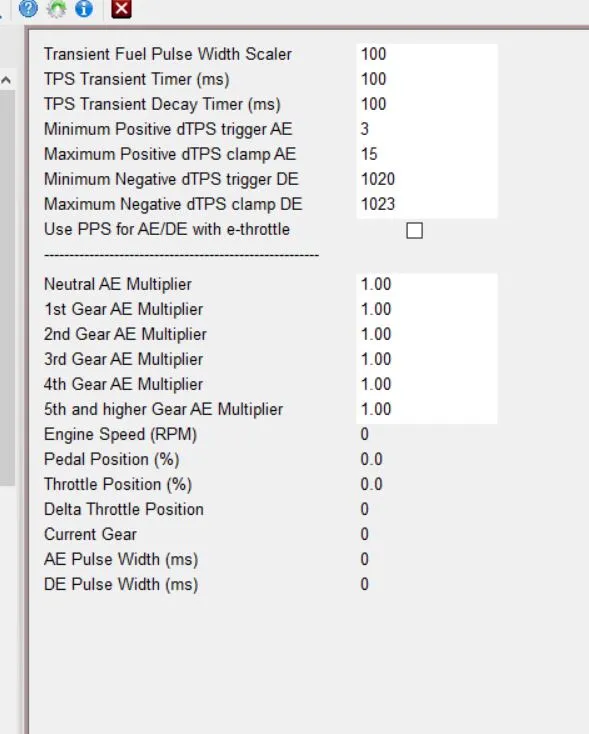
Task: Select Minimum Negative dTPS trigger DE field
Action: pos(427,179)
